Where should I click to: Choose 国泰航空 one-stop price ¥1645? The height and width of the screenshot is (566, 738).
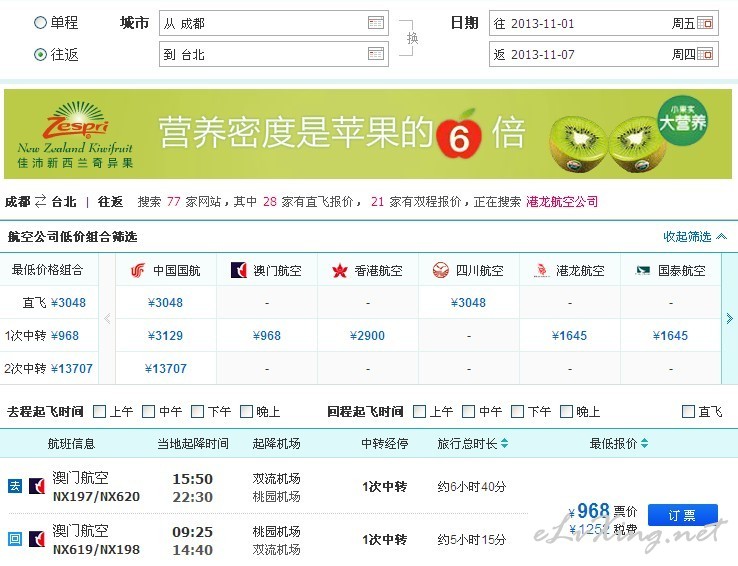point(670,335)
